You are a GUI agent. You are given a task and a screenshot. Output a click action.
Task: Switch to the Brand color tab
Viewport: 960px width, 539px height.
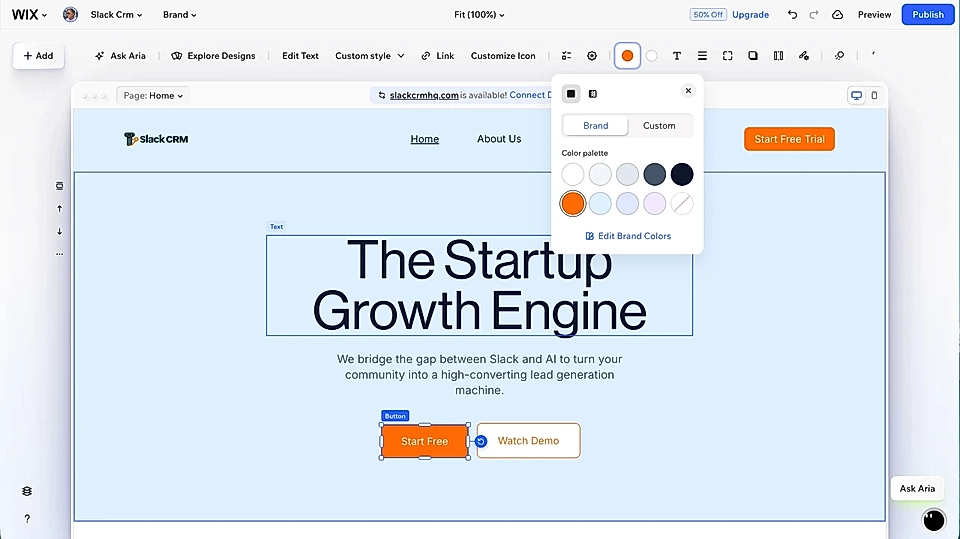[x=595, y=126]
